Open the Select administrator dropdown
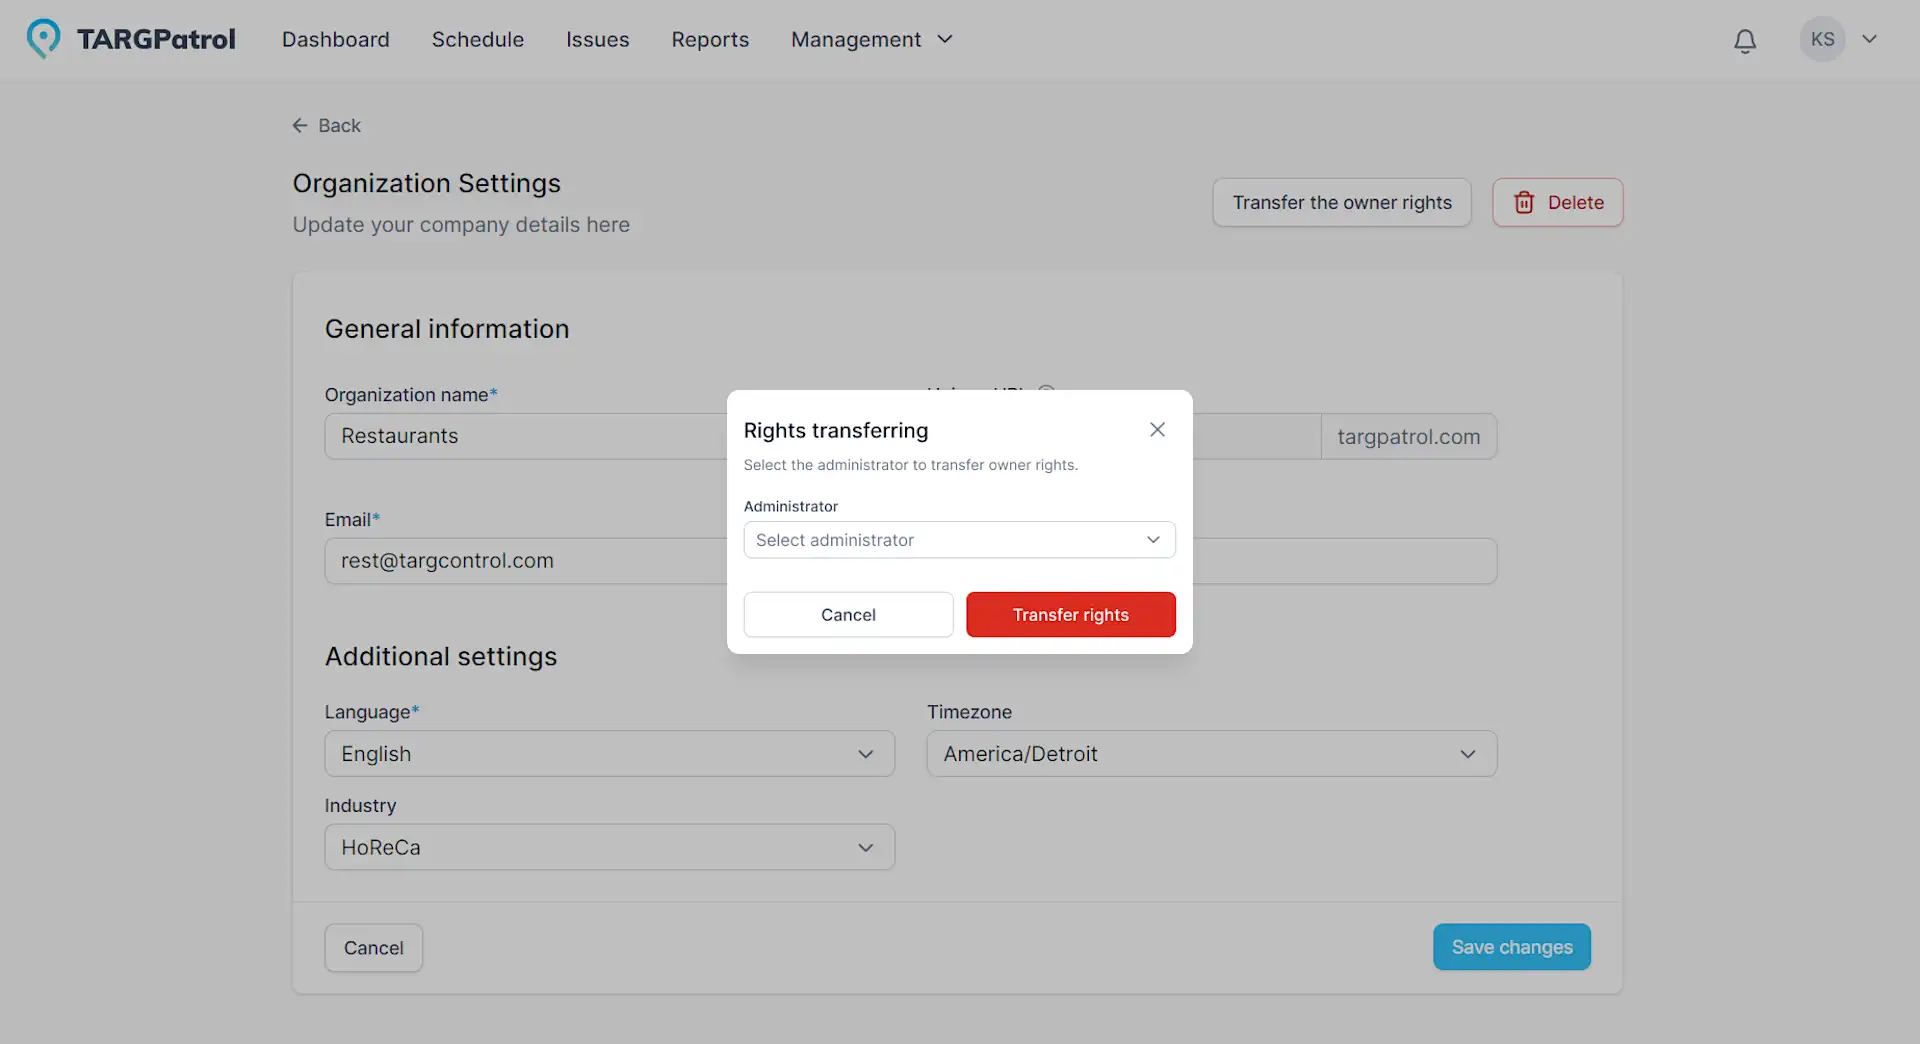Viewport: 1920px width, 1044px height. [958, 540]
